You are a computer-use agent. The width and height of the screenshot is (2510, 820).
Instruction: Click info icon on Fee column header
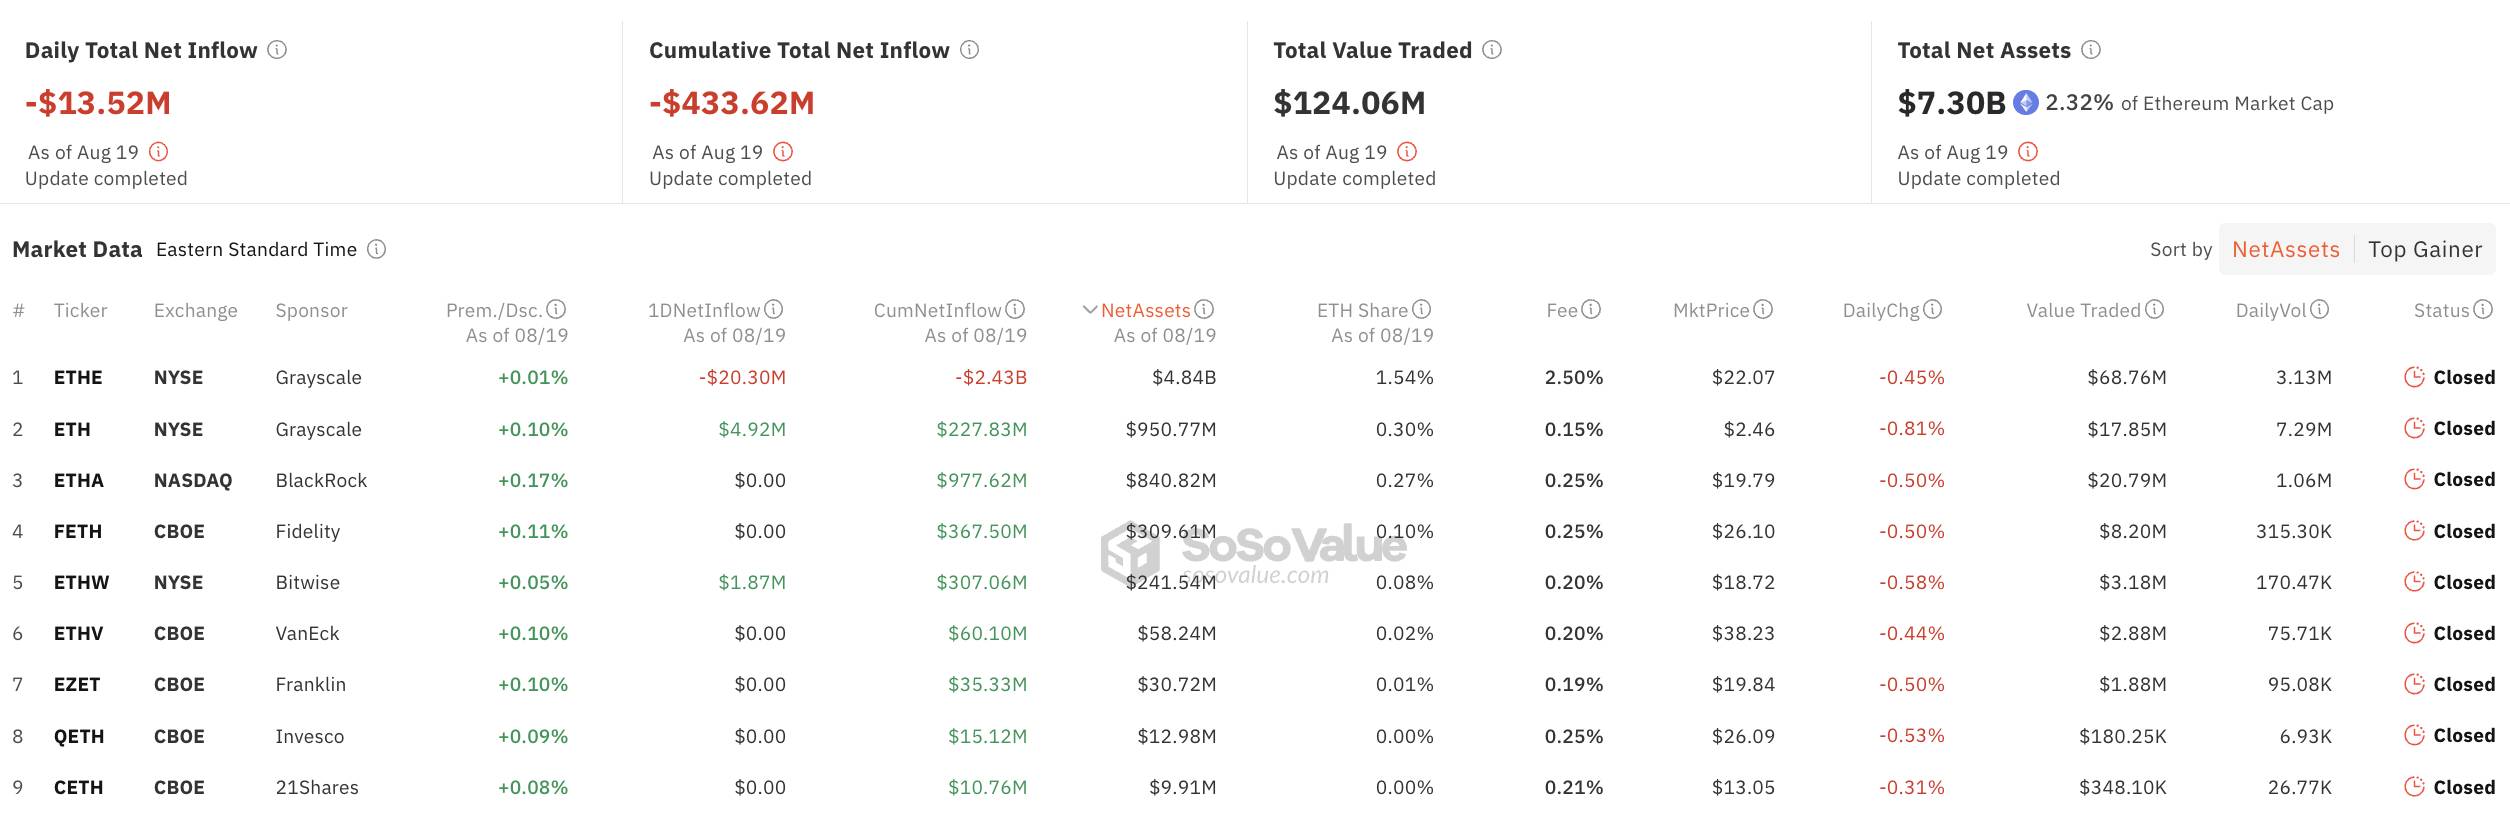1591,310
